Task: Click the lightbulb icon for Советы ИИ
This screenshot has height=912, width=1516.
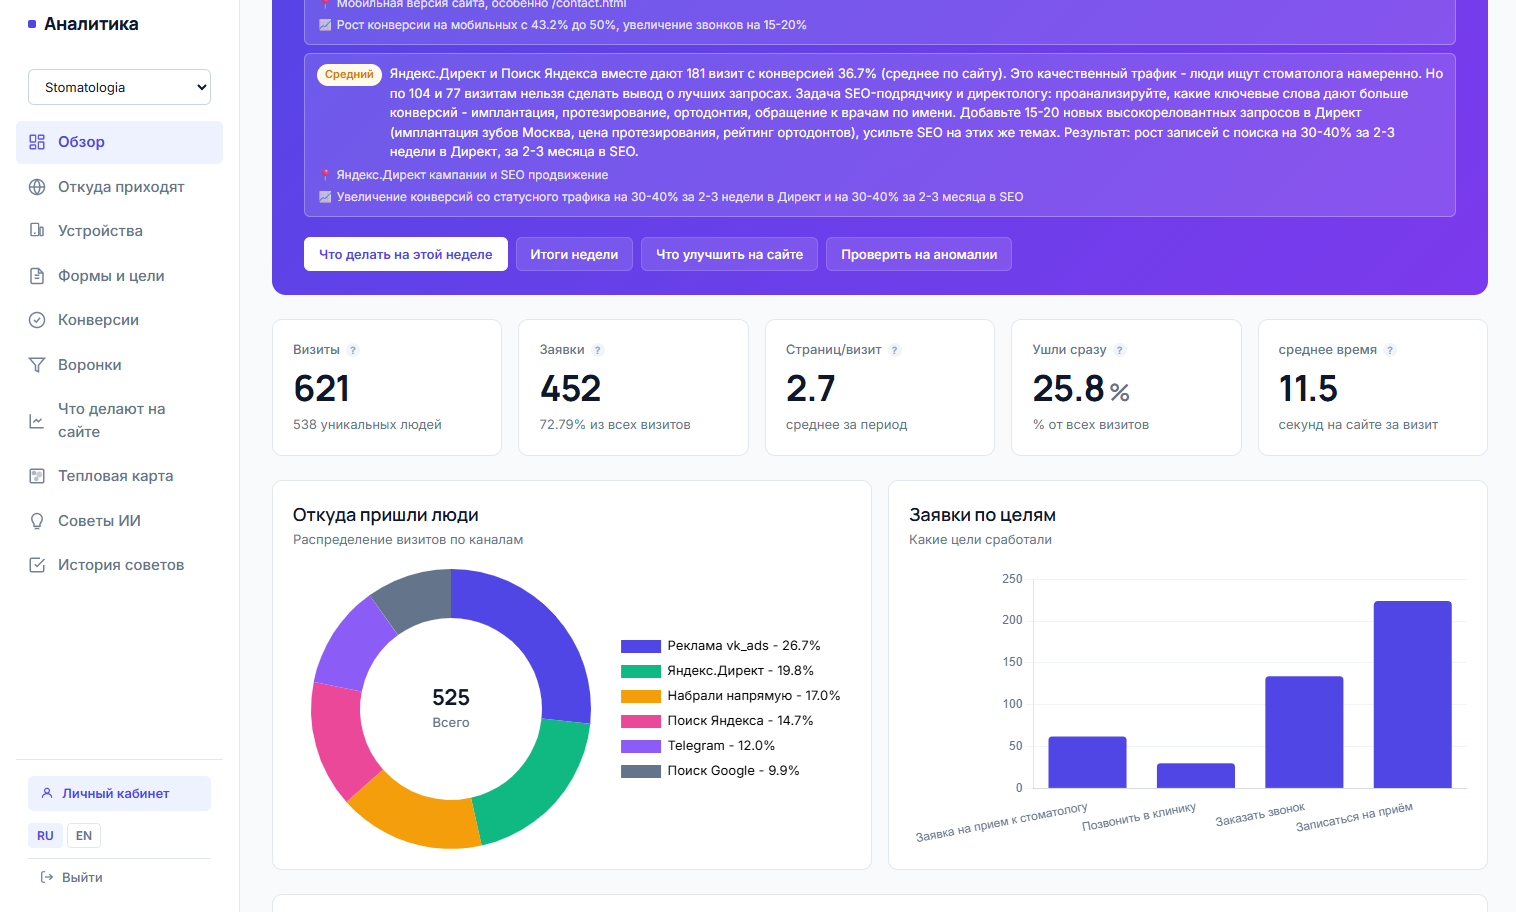Action: tap(37, 521)
